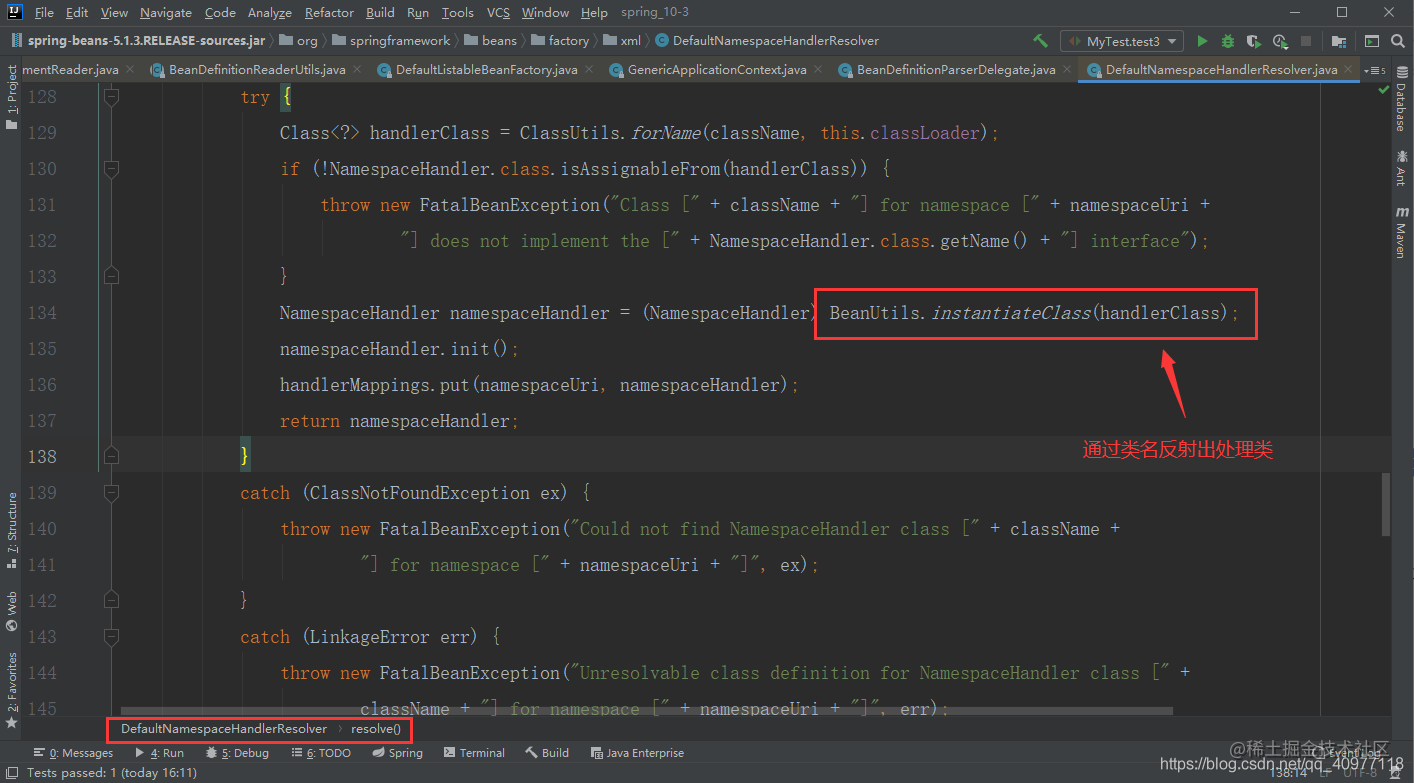Open the Navigate menu
1414x783 pixels.
click(x=165, y=12)
